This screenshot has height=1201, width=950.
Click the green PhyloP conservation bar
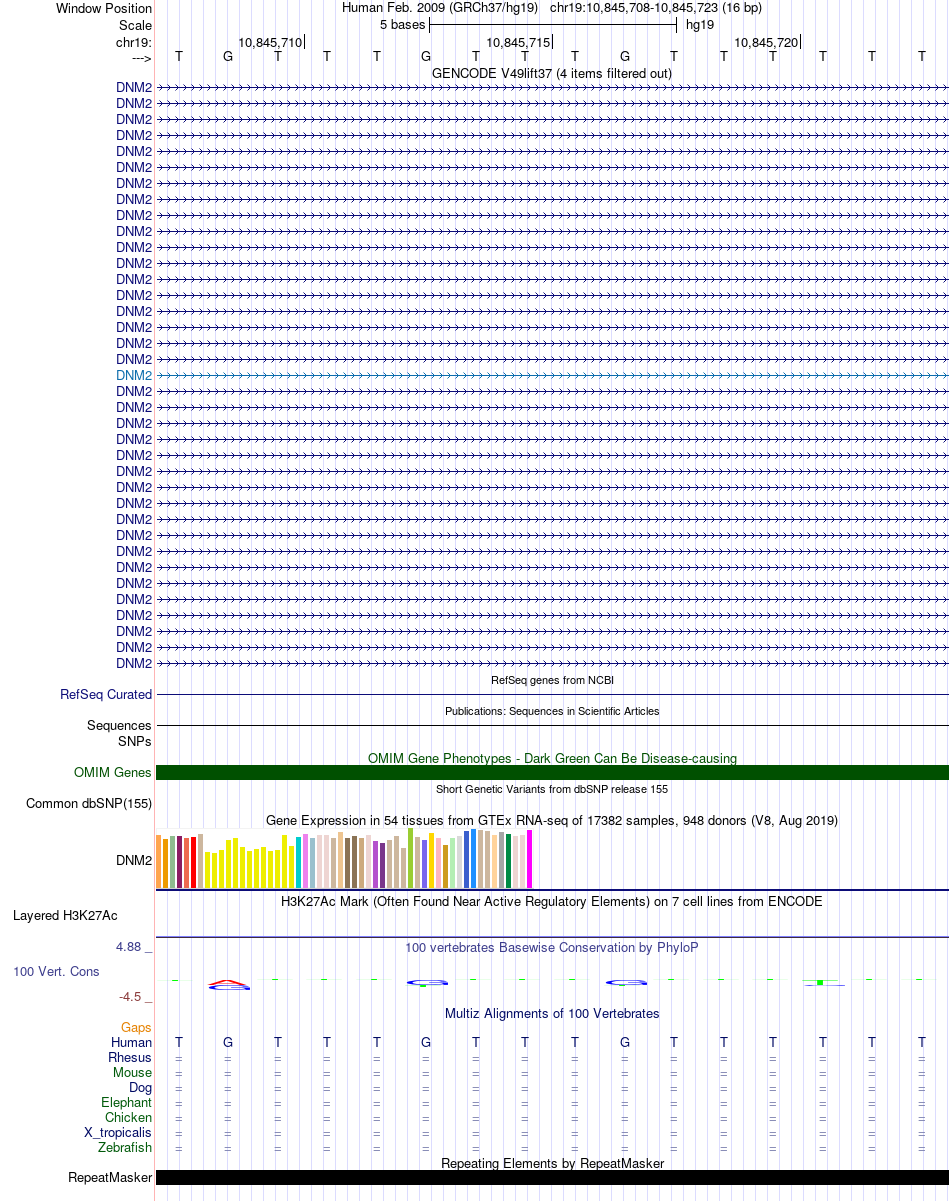tap(820, 983)
